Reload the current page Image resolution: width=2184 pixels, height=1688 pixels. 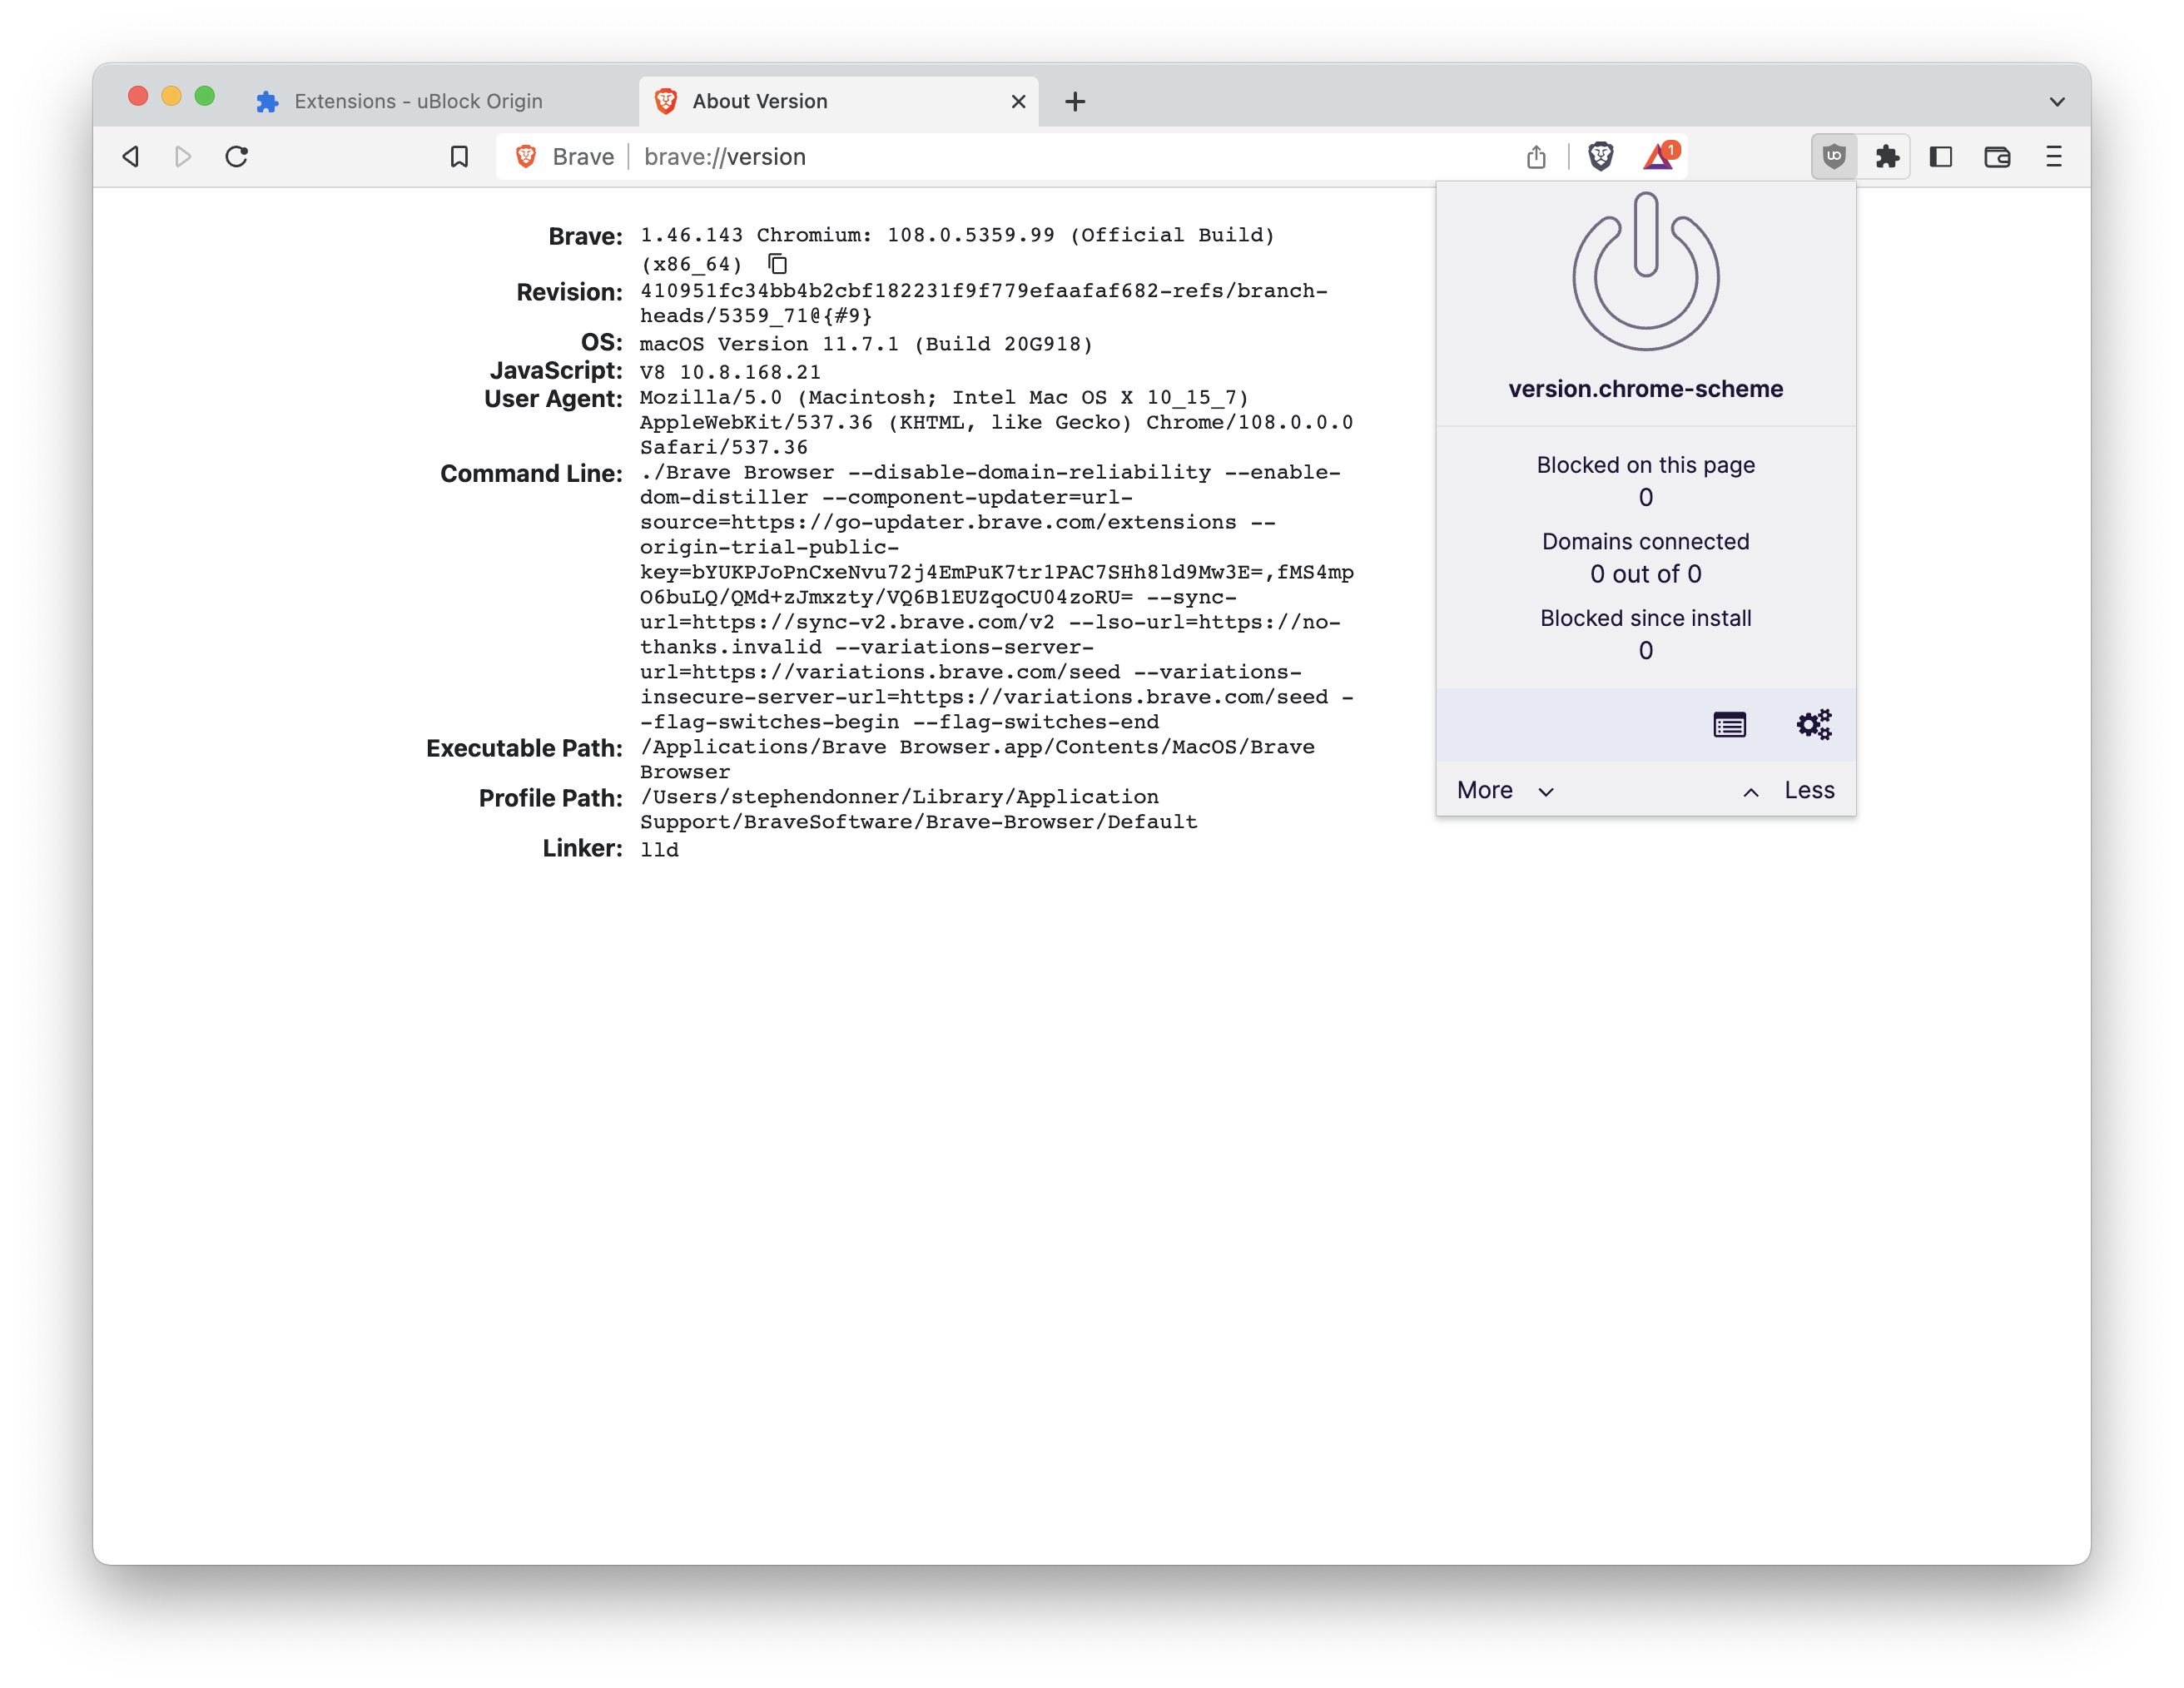coord(237,156)
